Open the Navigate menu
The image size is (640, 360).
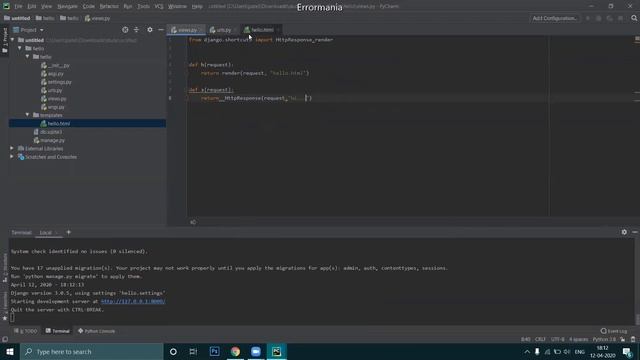click(x=67, y=7)
